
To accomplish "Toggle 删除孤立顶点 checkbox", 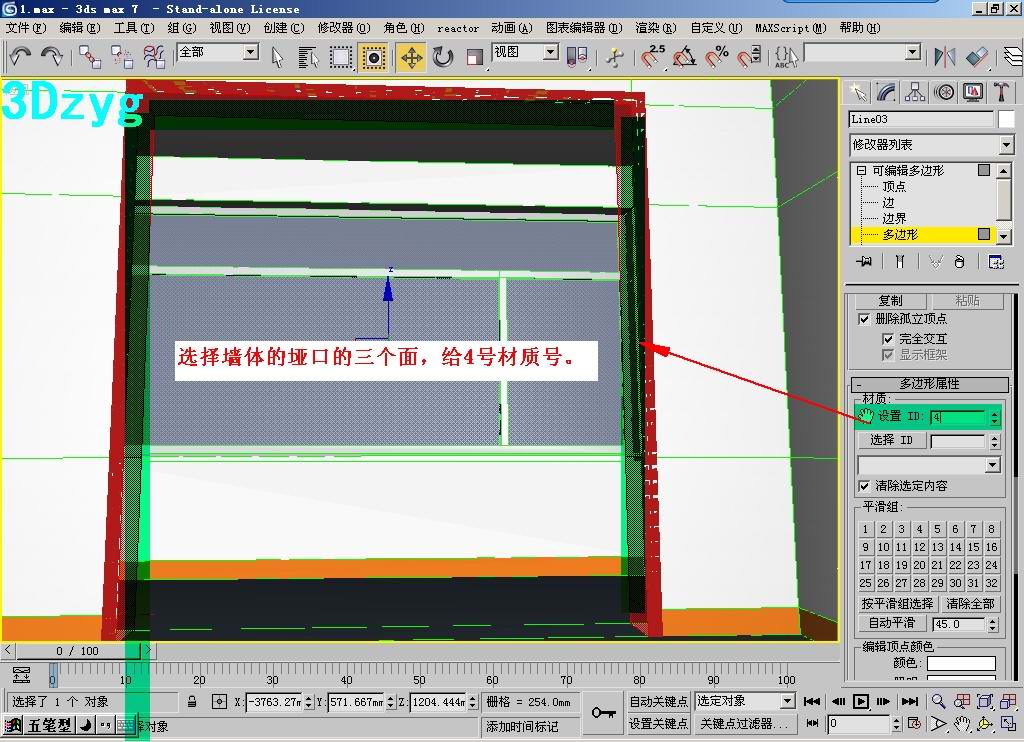I will [x=865, y=319].
